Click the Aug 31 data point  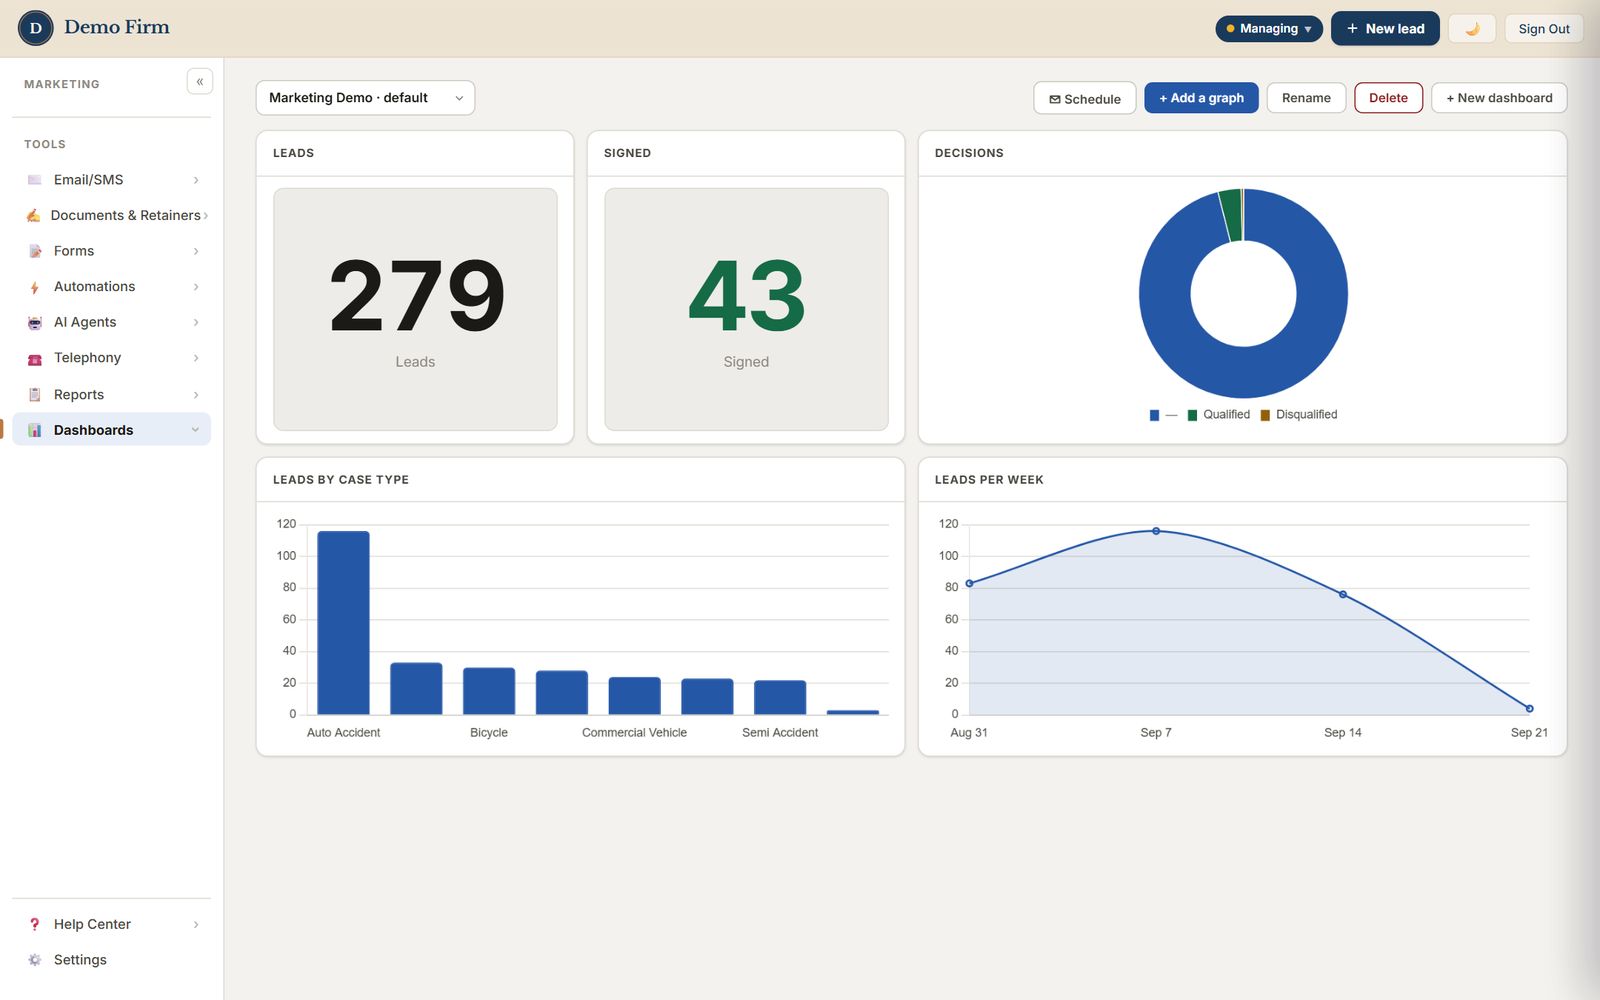point(969,583)
